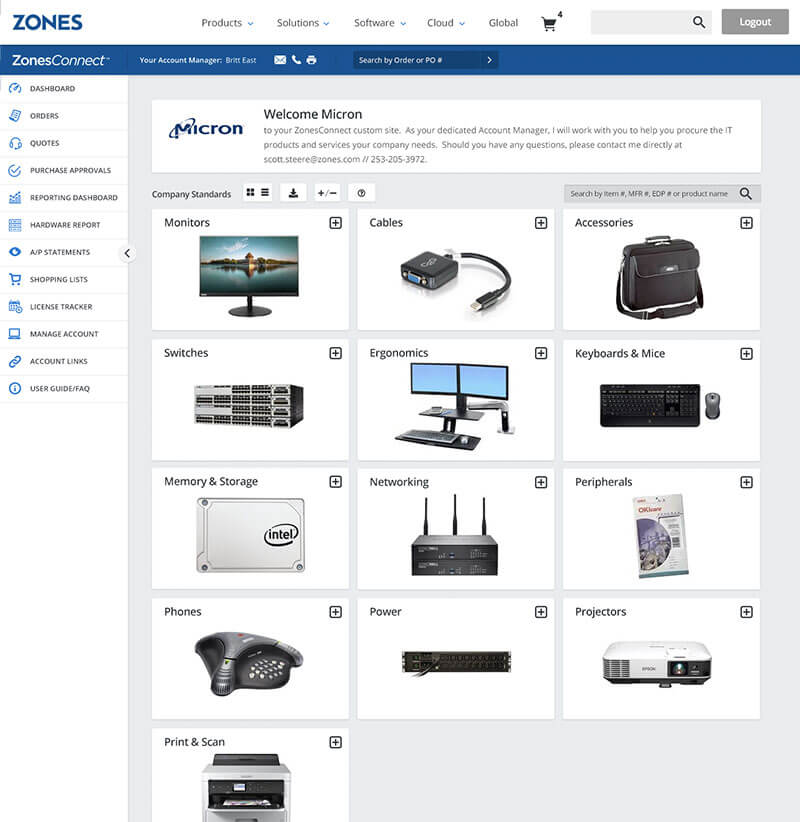Viewport: 800px width, 822px height.
Task: Click the ZONES logo
Action: click(x=47, y=22)
